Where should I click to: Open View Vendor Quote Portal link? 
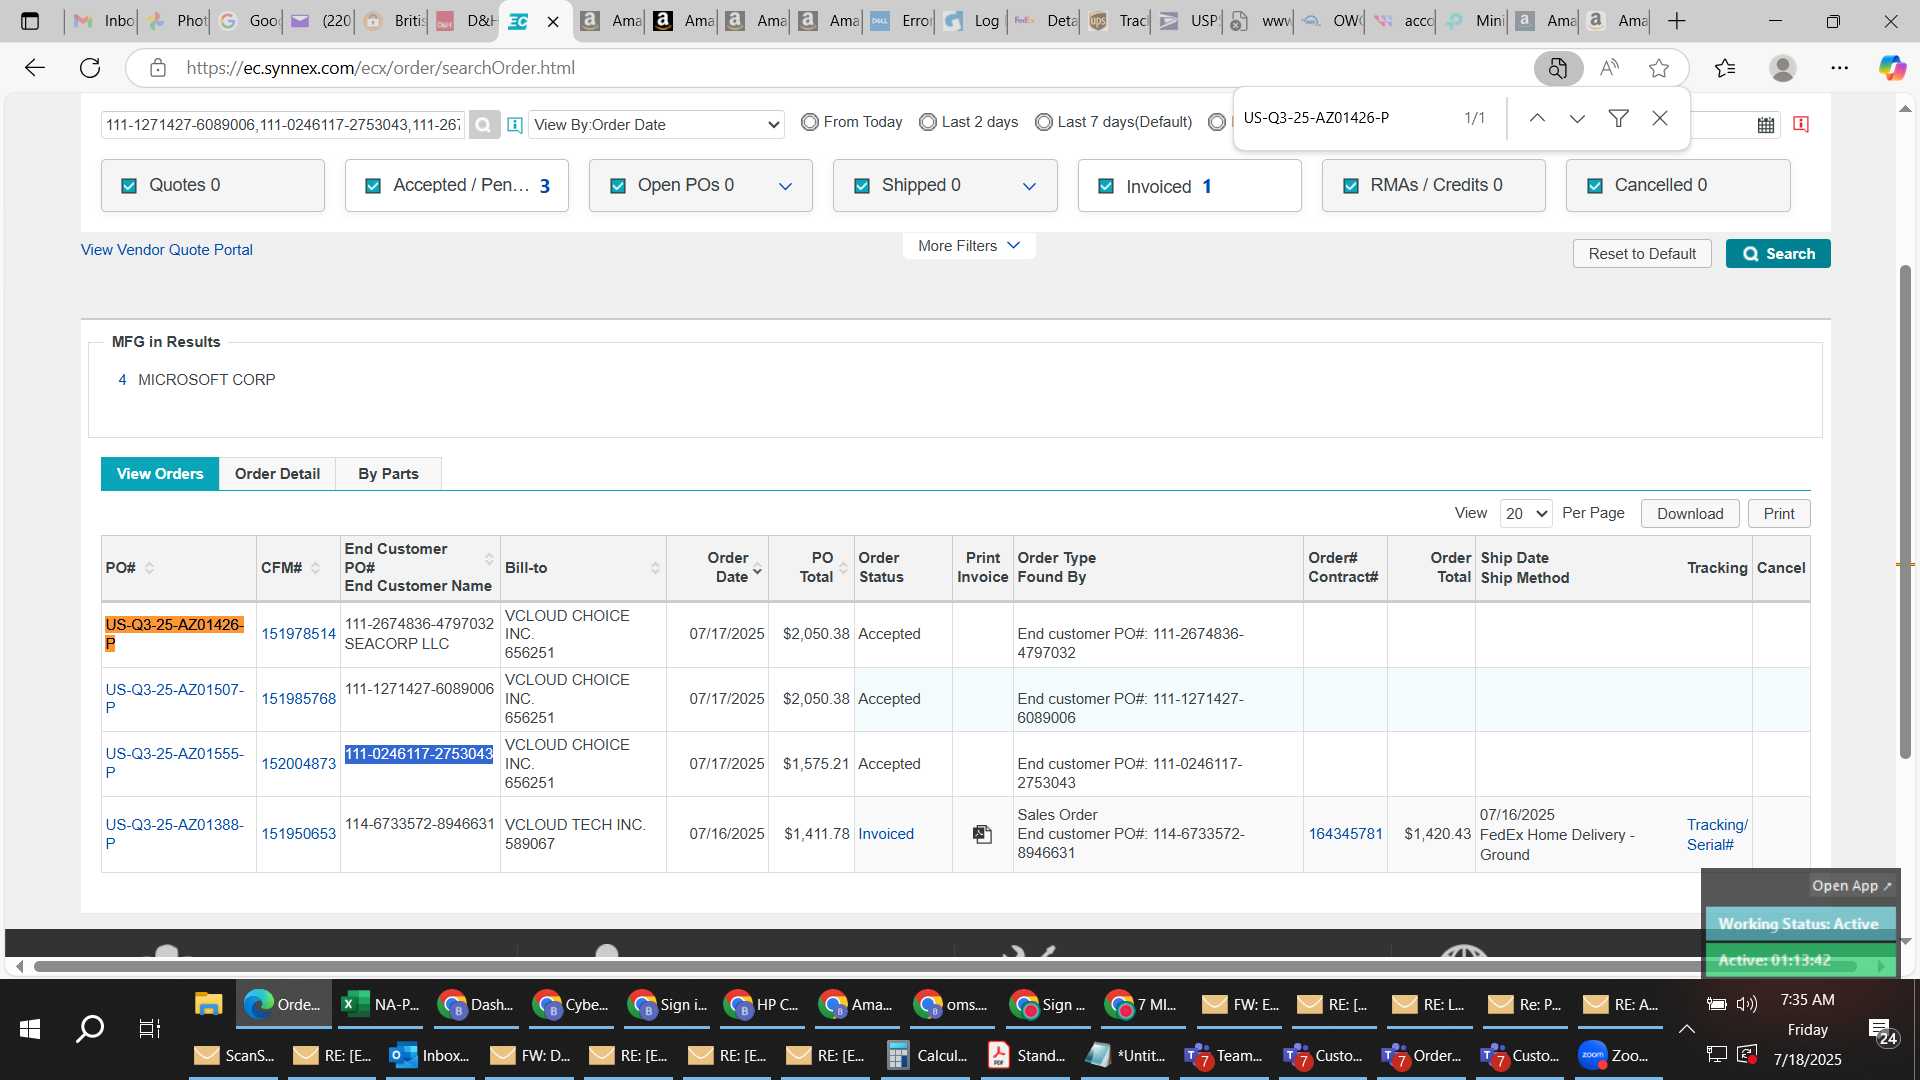pyautogui.click(x=167, y=250)
